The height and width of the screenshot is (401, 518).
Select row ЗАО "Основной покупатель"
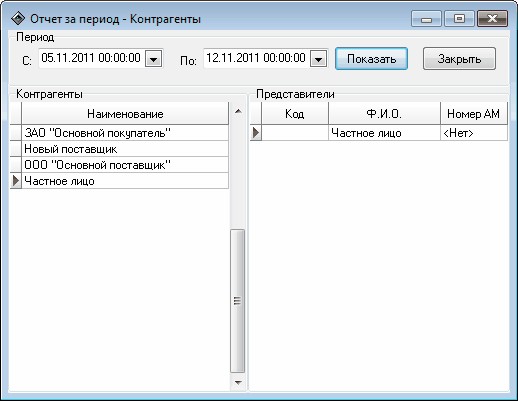125,133
